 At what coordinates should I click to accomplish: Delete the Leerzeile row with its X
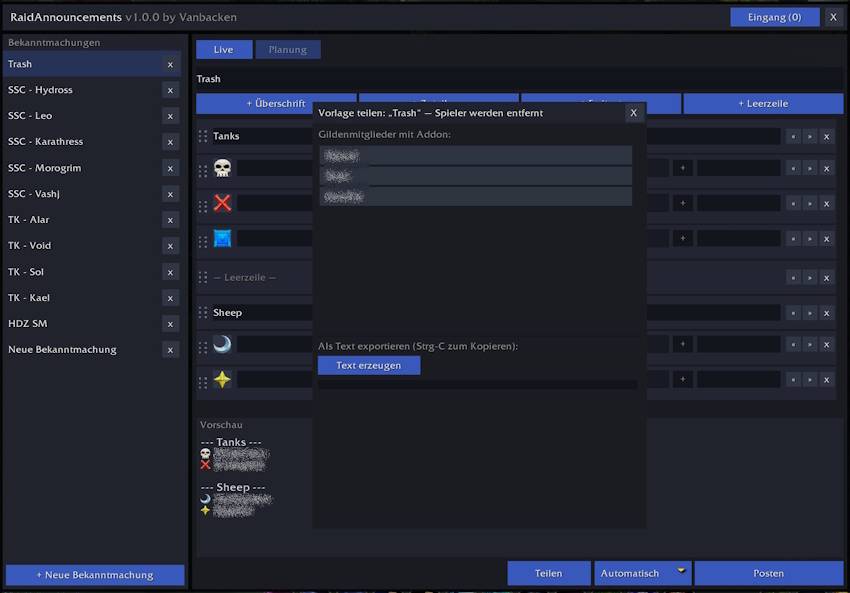coord(827,278)
